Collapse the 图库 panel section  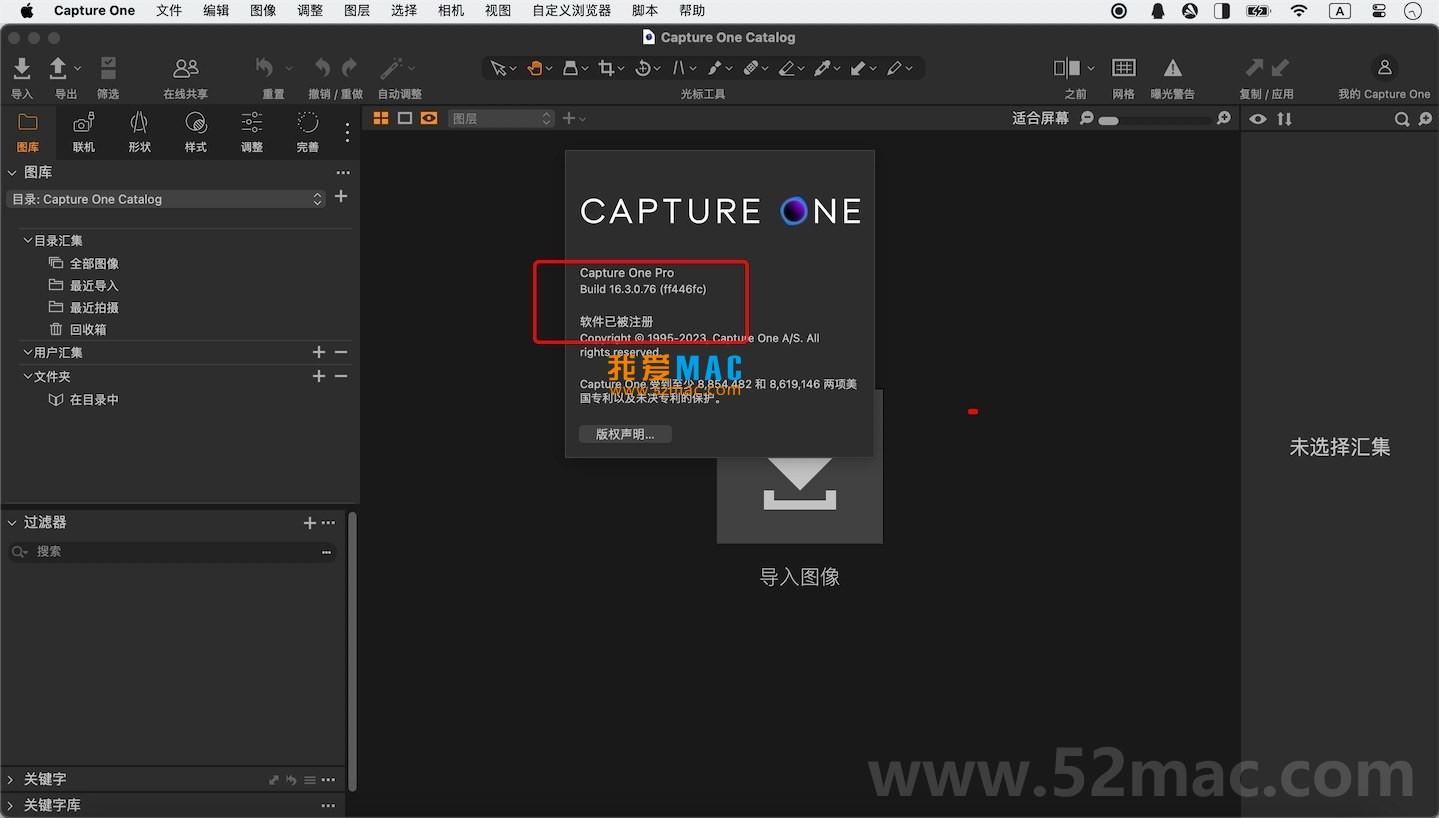pyautogui.click(x=12, y=173)
